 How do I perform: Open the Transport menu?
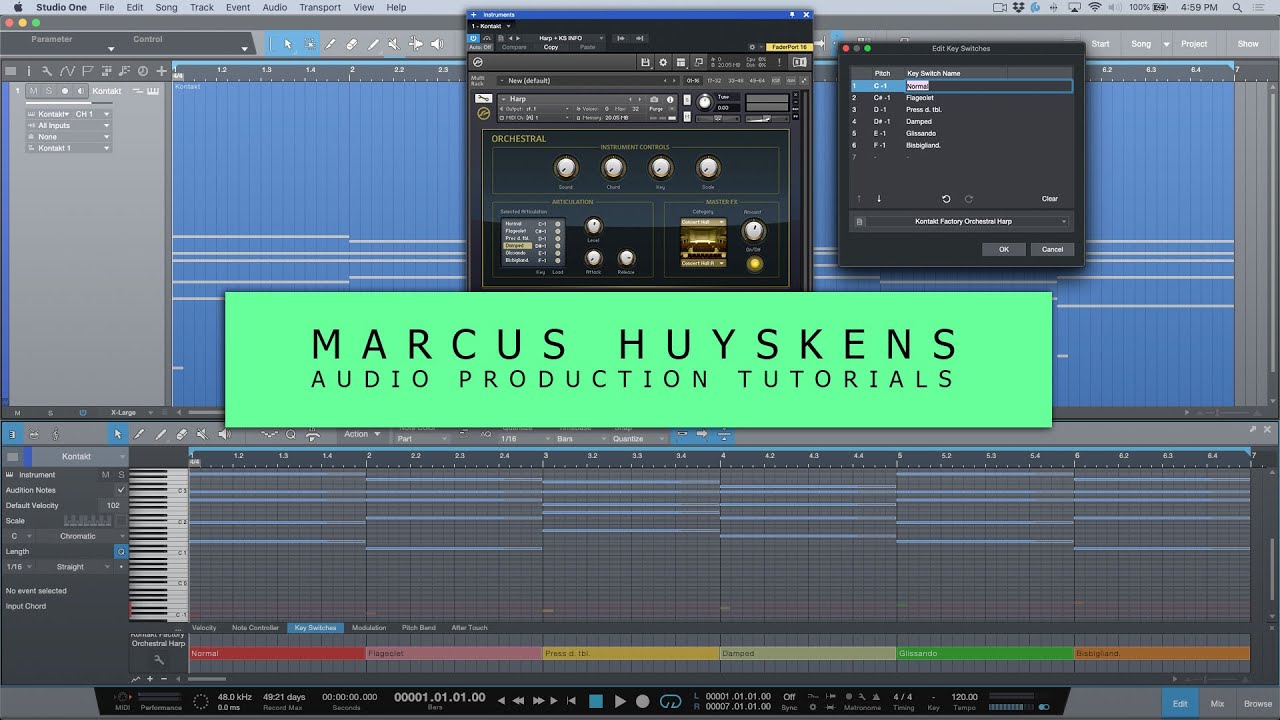tap(320, 7)
